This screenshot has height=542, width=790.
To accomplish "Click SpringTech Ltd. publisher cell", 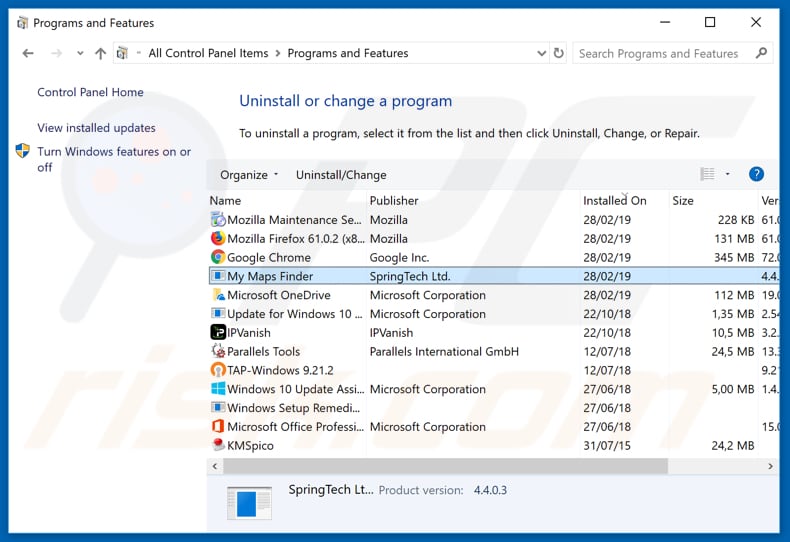I will point(410,276).
